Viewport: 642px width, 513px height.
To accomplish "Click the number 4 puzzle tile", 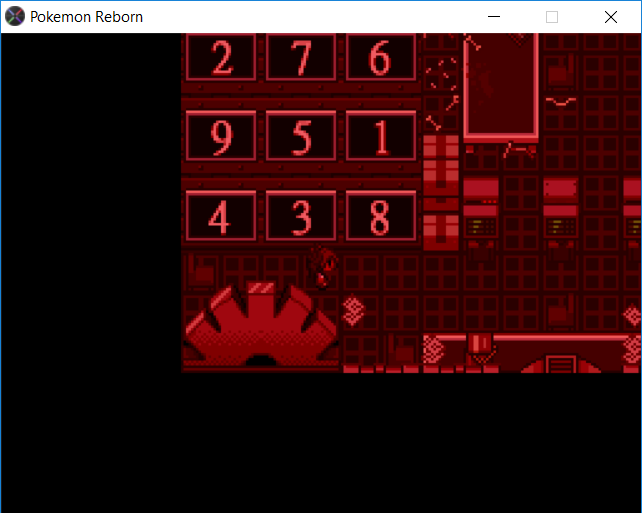I will [221, 215].
